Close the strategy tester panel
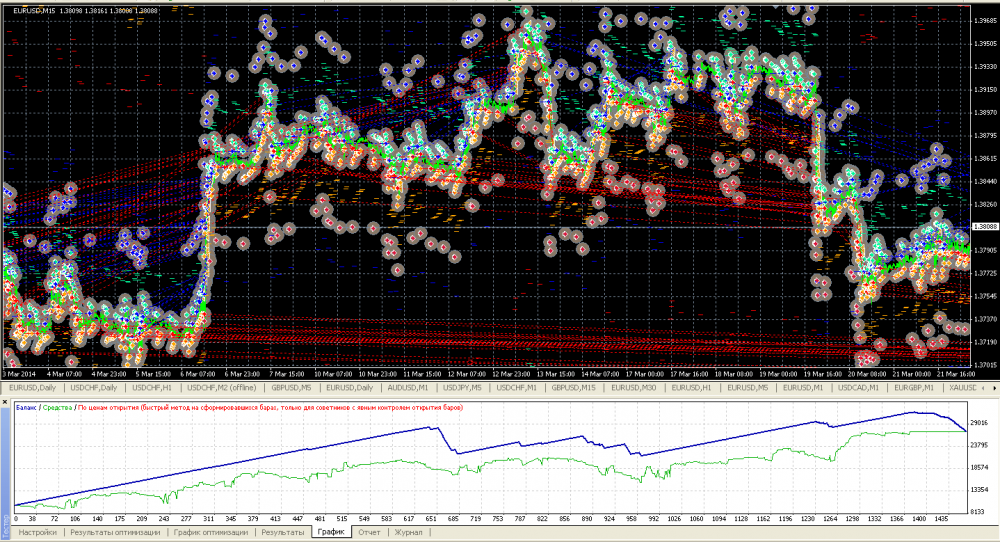1000x542 pixels. click(x=5, y=402)
